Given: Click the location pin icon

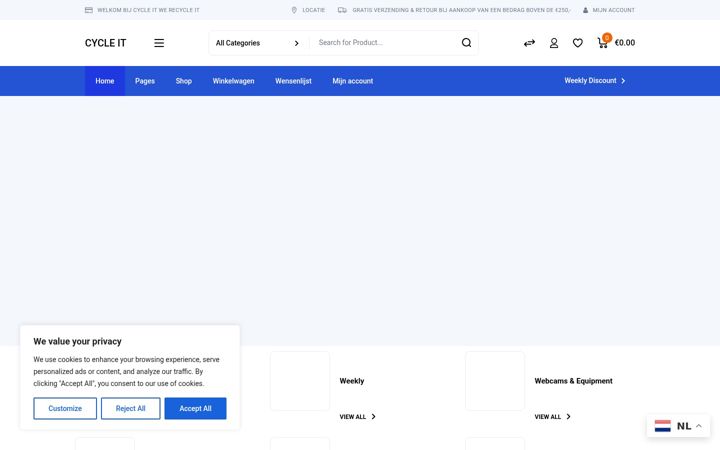Looking at the screenshot, I should coord(294,10).
